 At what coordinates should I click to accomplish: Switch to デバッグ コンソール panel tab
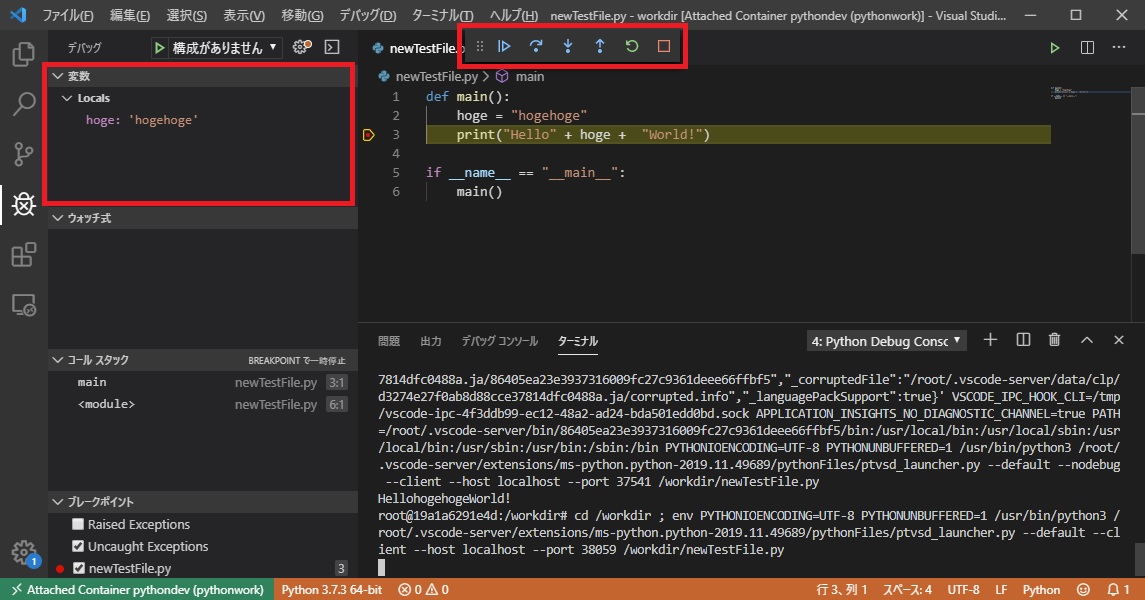[499, 341]
